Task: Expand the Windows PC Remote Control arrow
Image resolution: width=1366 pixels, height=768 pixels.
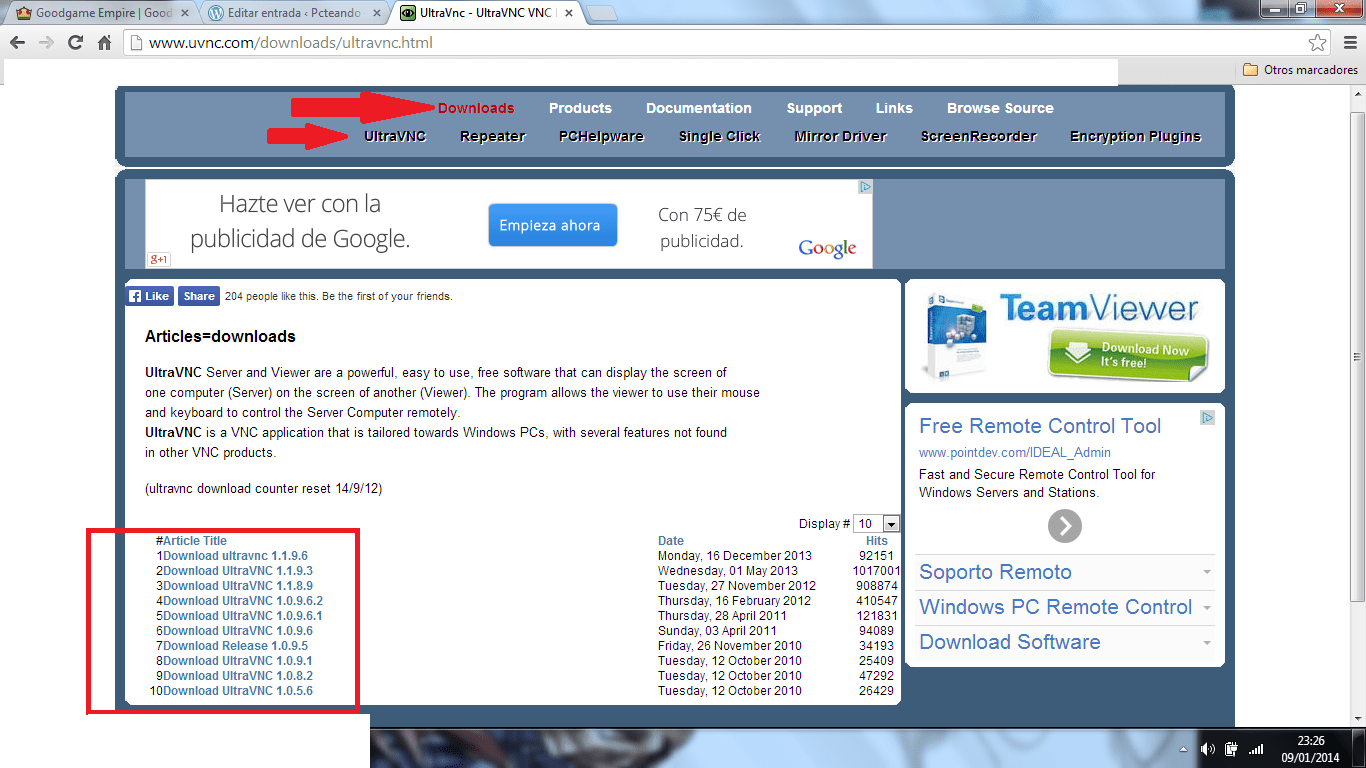Action: pyautogui.click(x=1207, y=608)
